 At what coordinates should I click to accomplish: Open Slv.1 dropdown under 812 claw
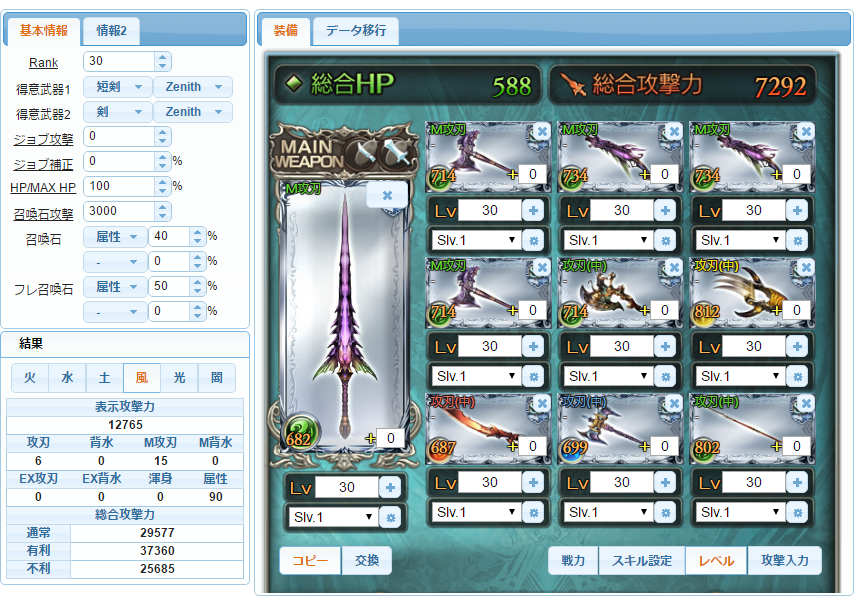click(739, 376)
